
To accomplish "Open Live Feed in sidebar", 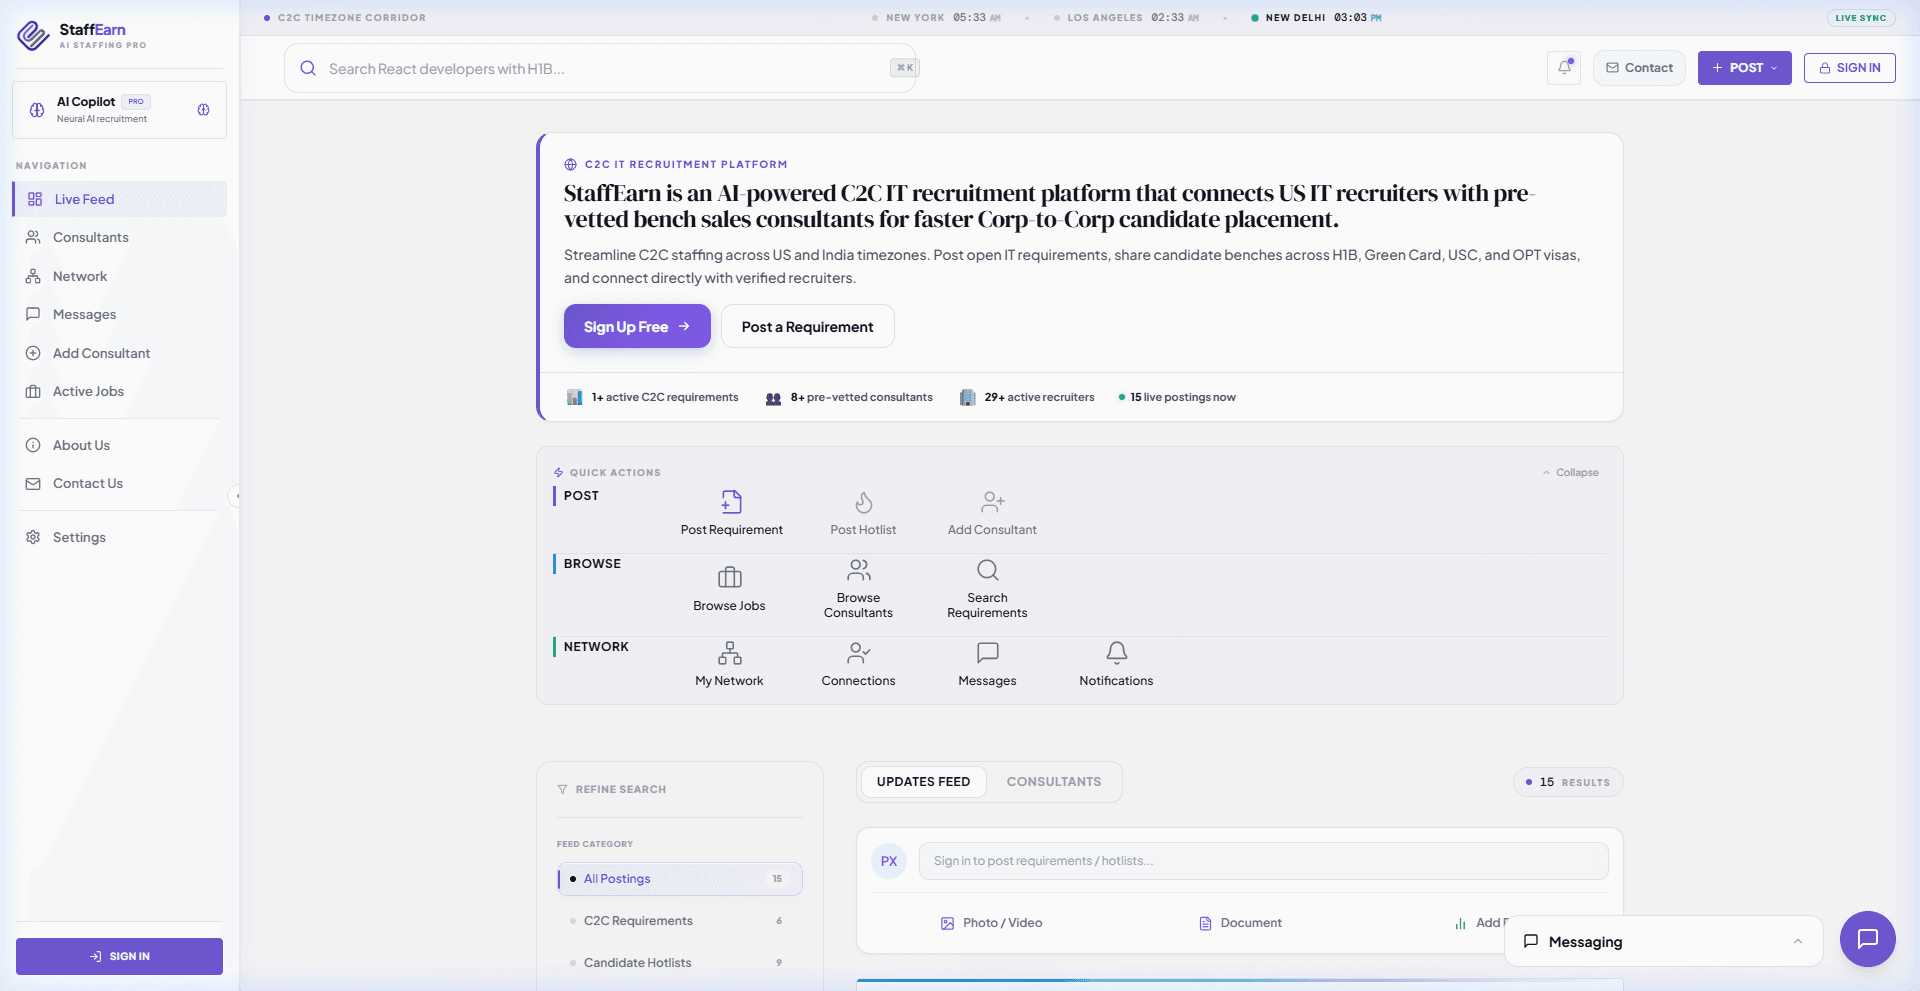I will pyautogui.click(x=120, y=199).
